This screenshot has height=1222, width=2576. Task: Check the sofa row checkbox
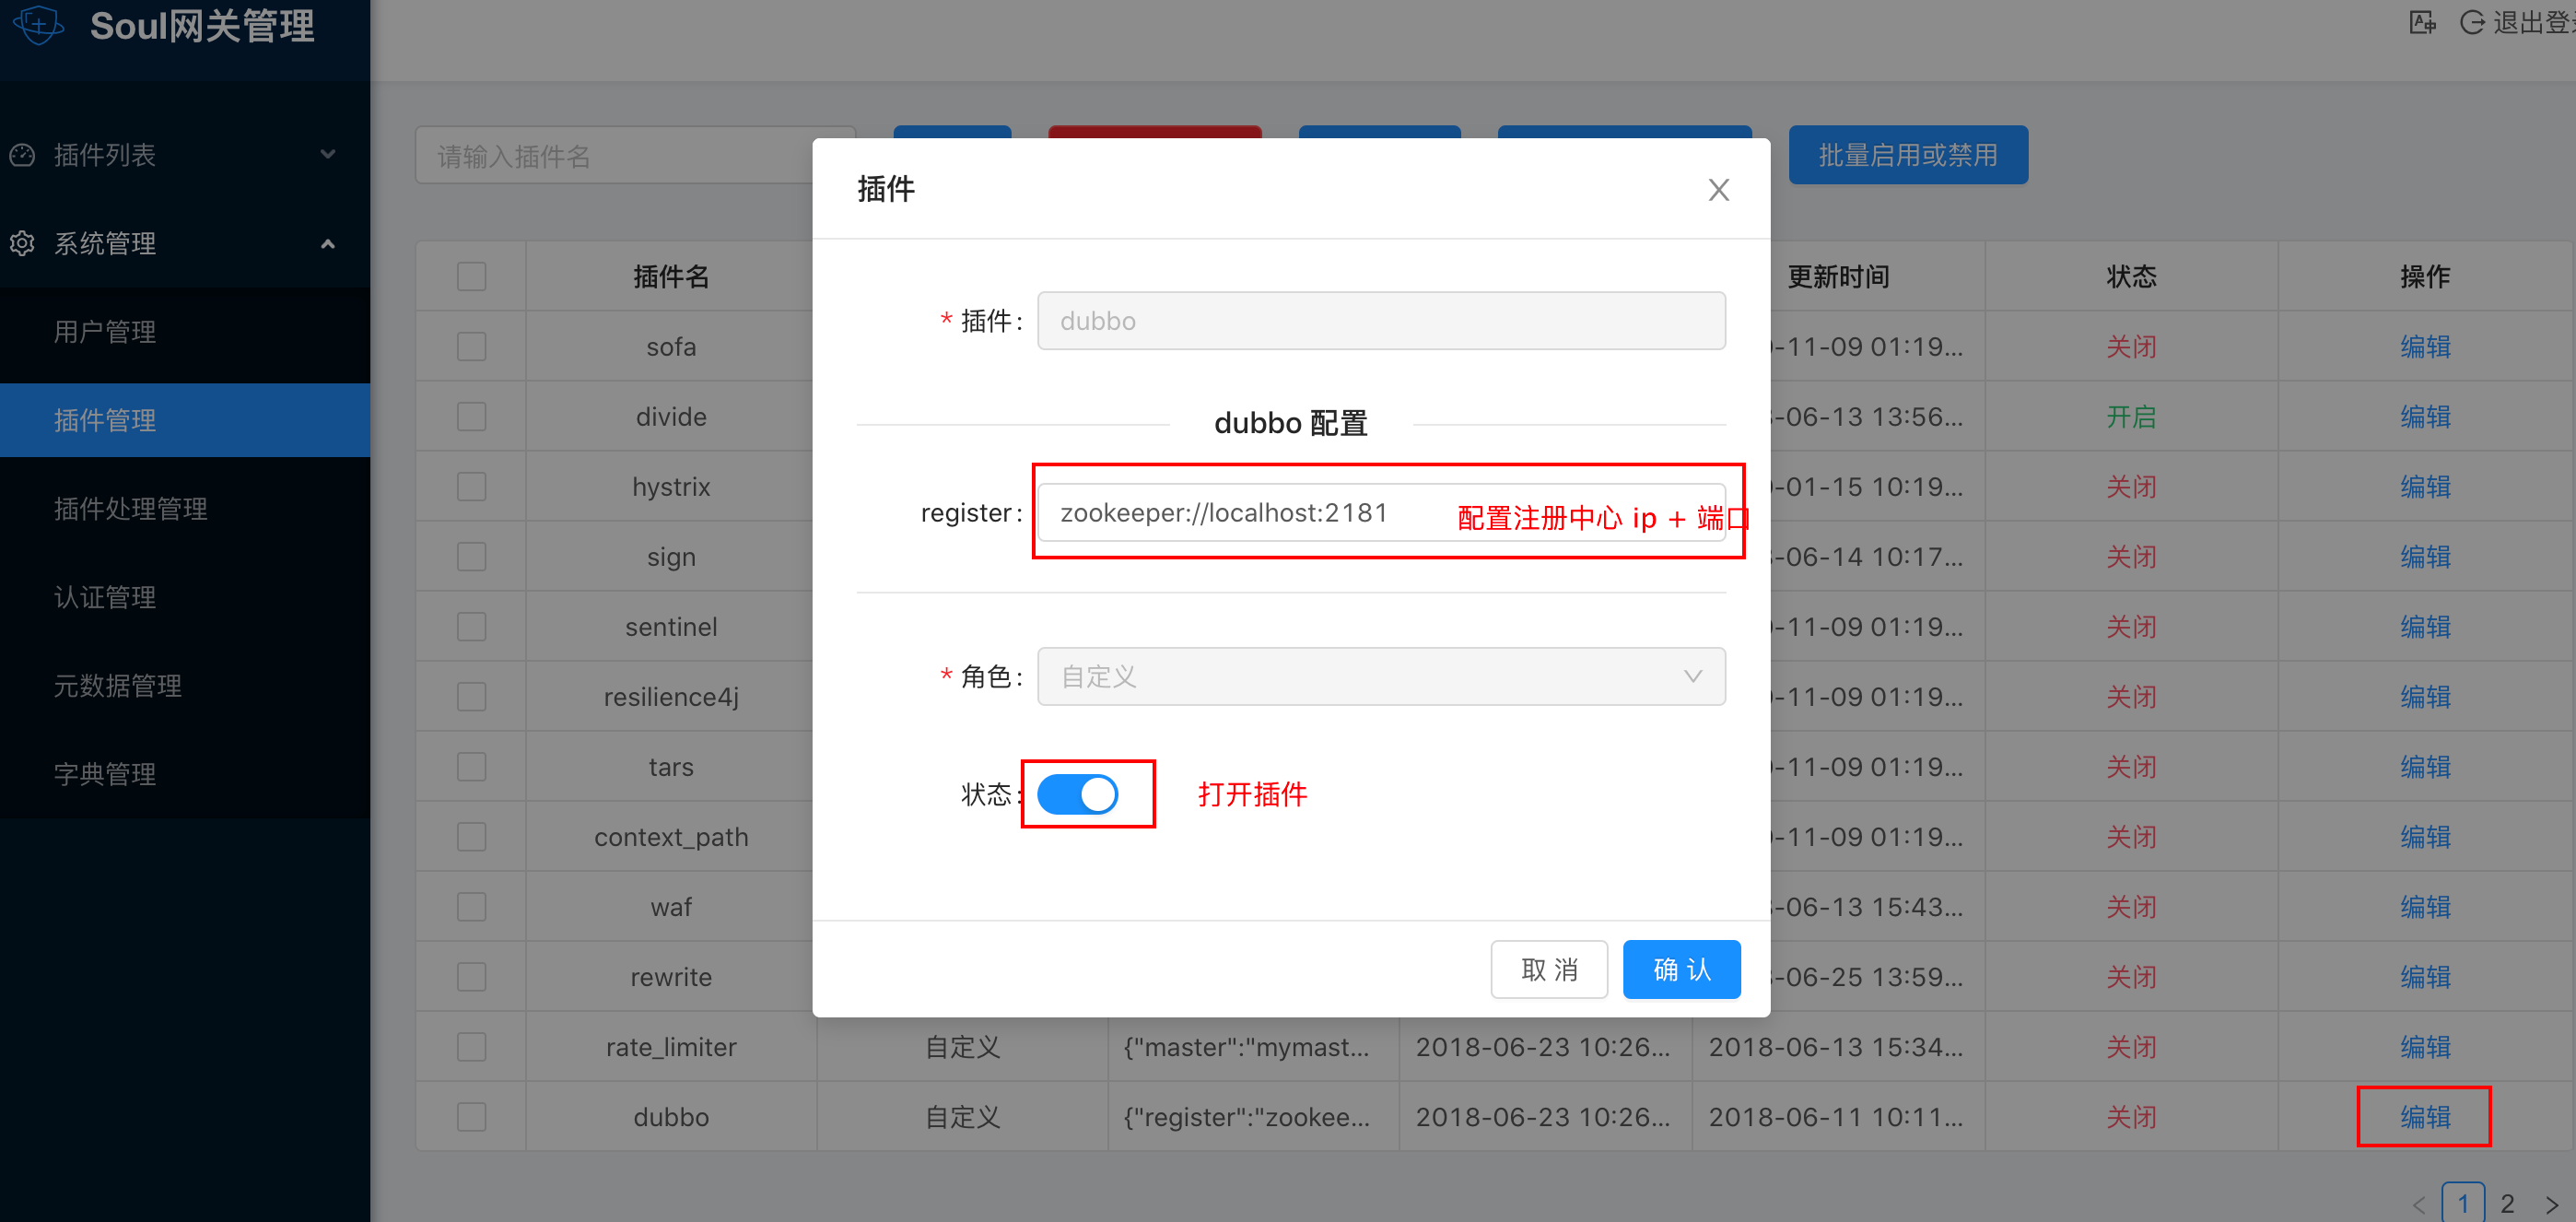click(x=471, y=347)
